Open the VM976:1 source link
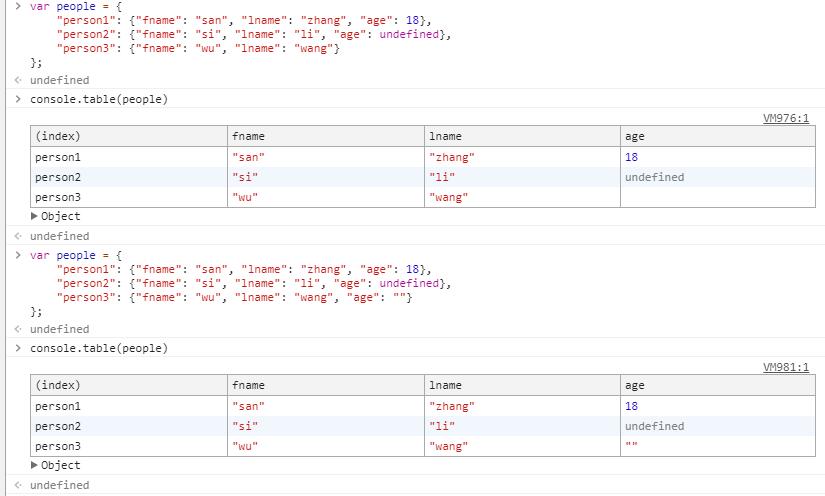The image size is (825, 496). 786,118
